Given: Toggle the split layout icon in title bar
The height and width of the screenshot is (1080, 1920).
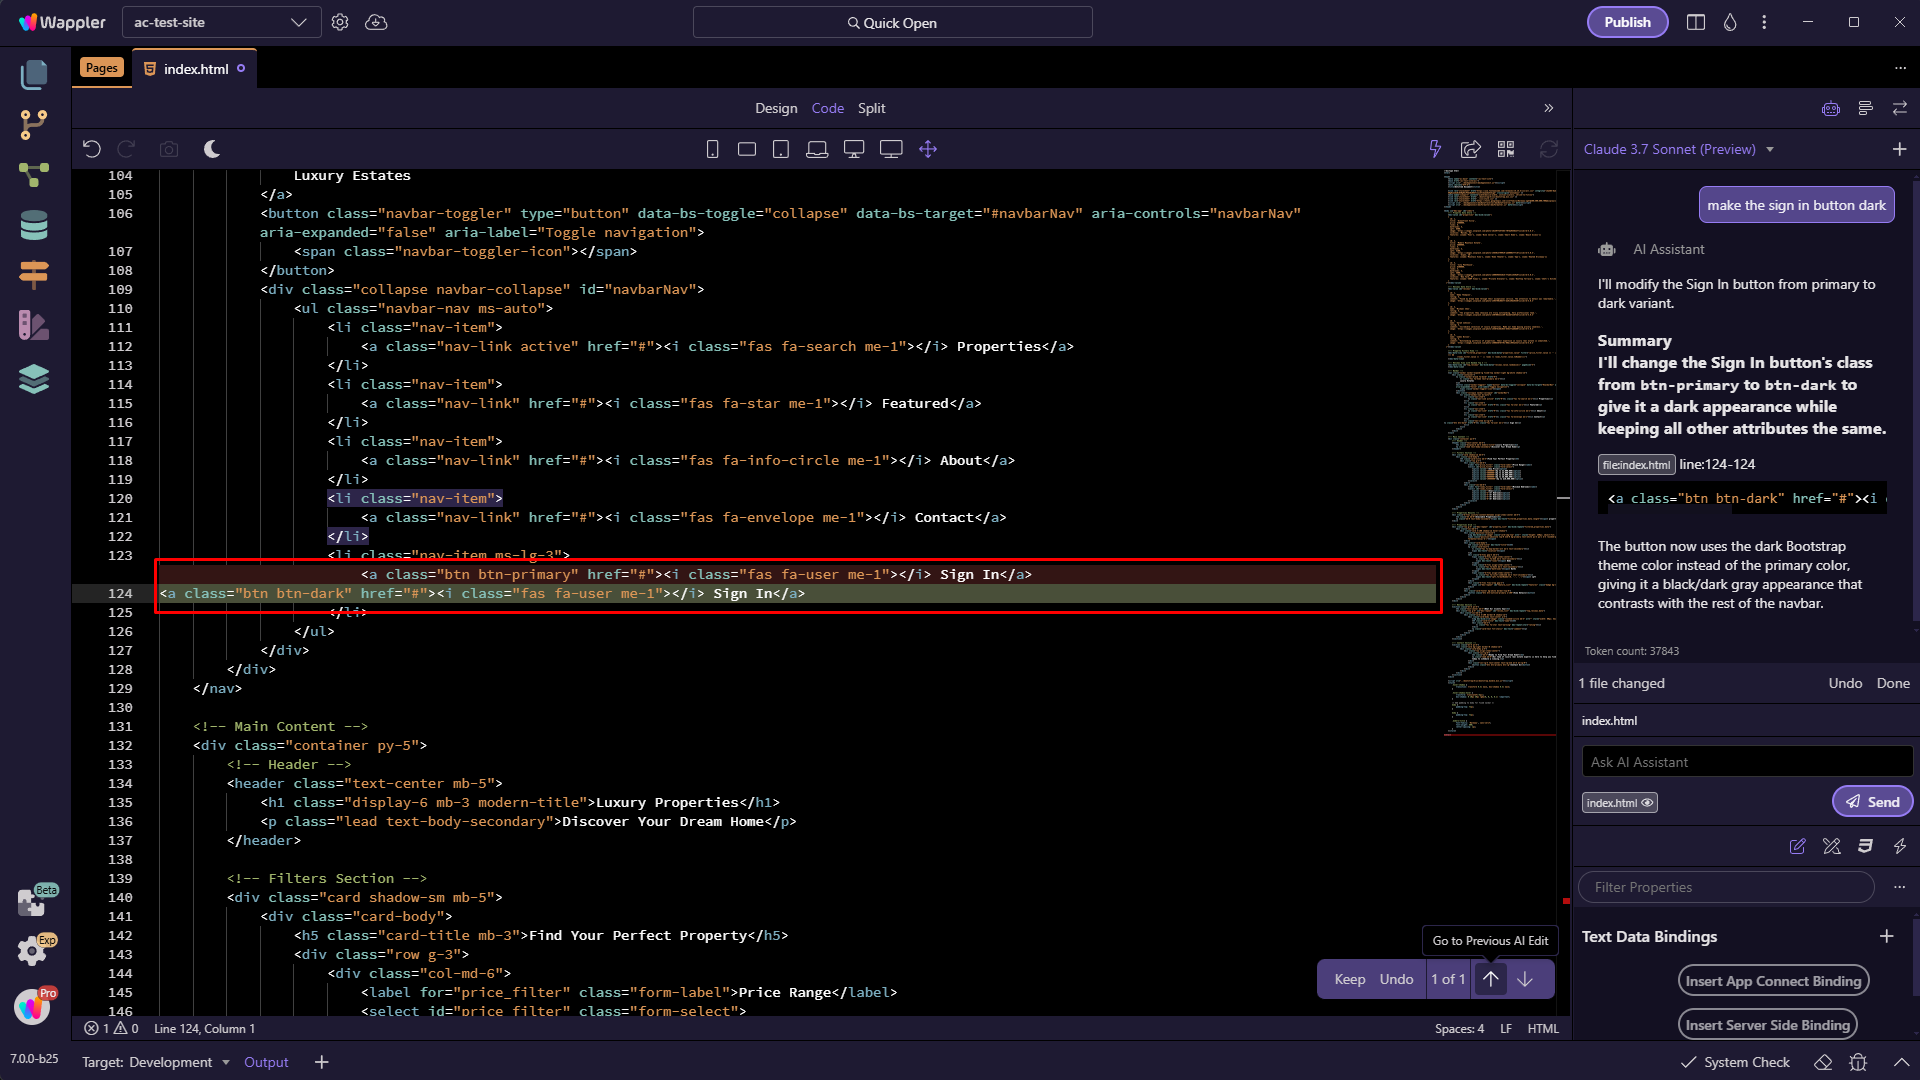Looking at the screenshot, I should pos(1696,22).
